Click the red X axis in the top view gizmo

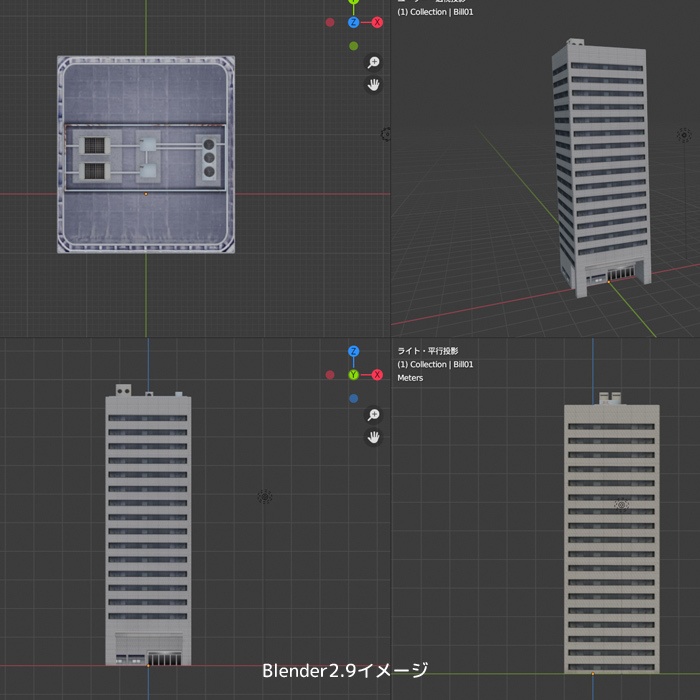[x=377, y=22]
